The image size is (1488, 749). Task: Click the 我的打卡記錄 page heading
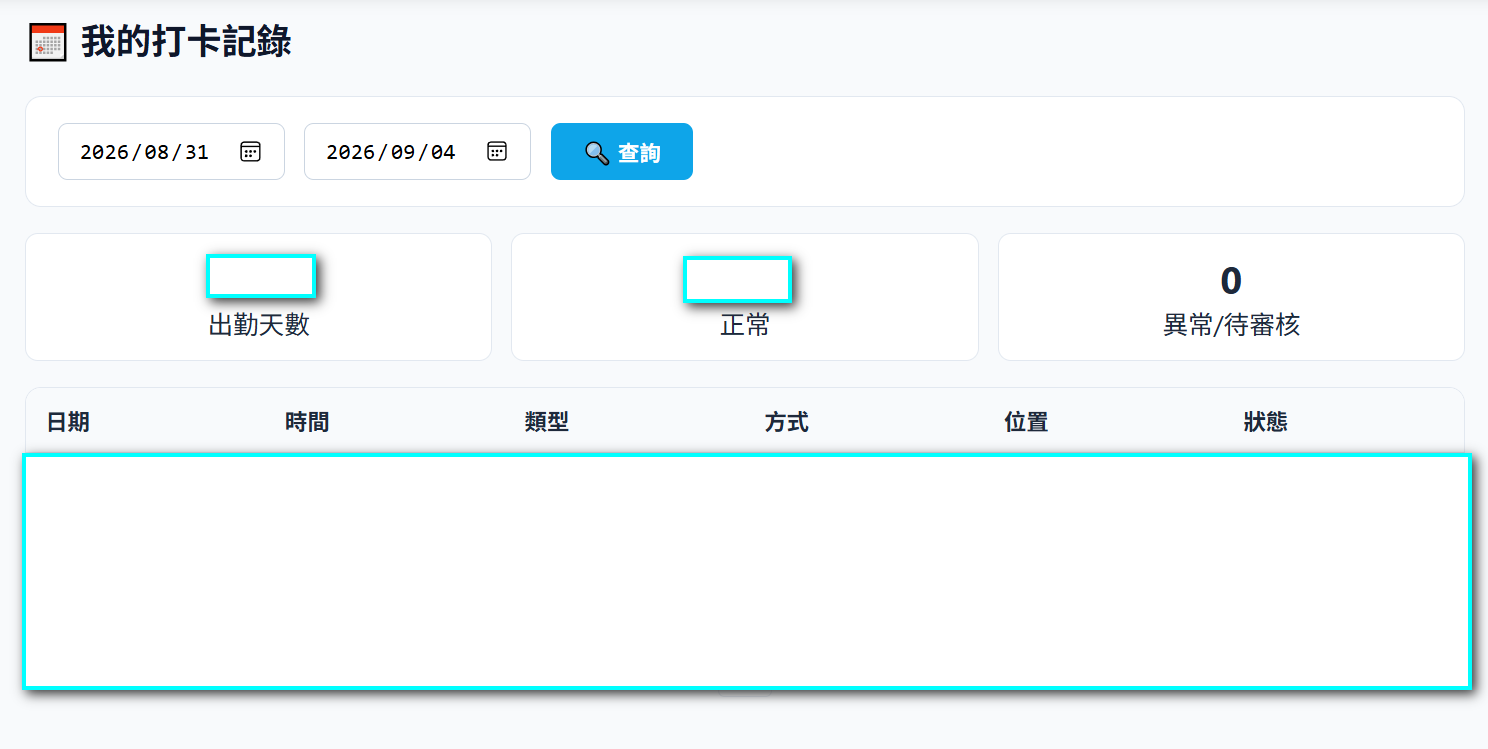point(186,43)
